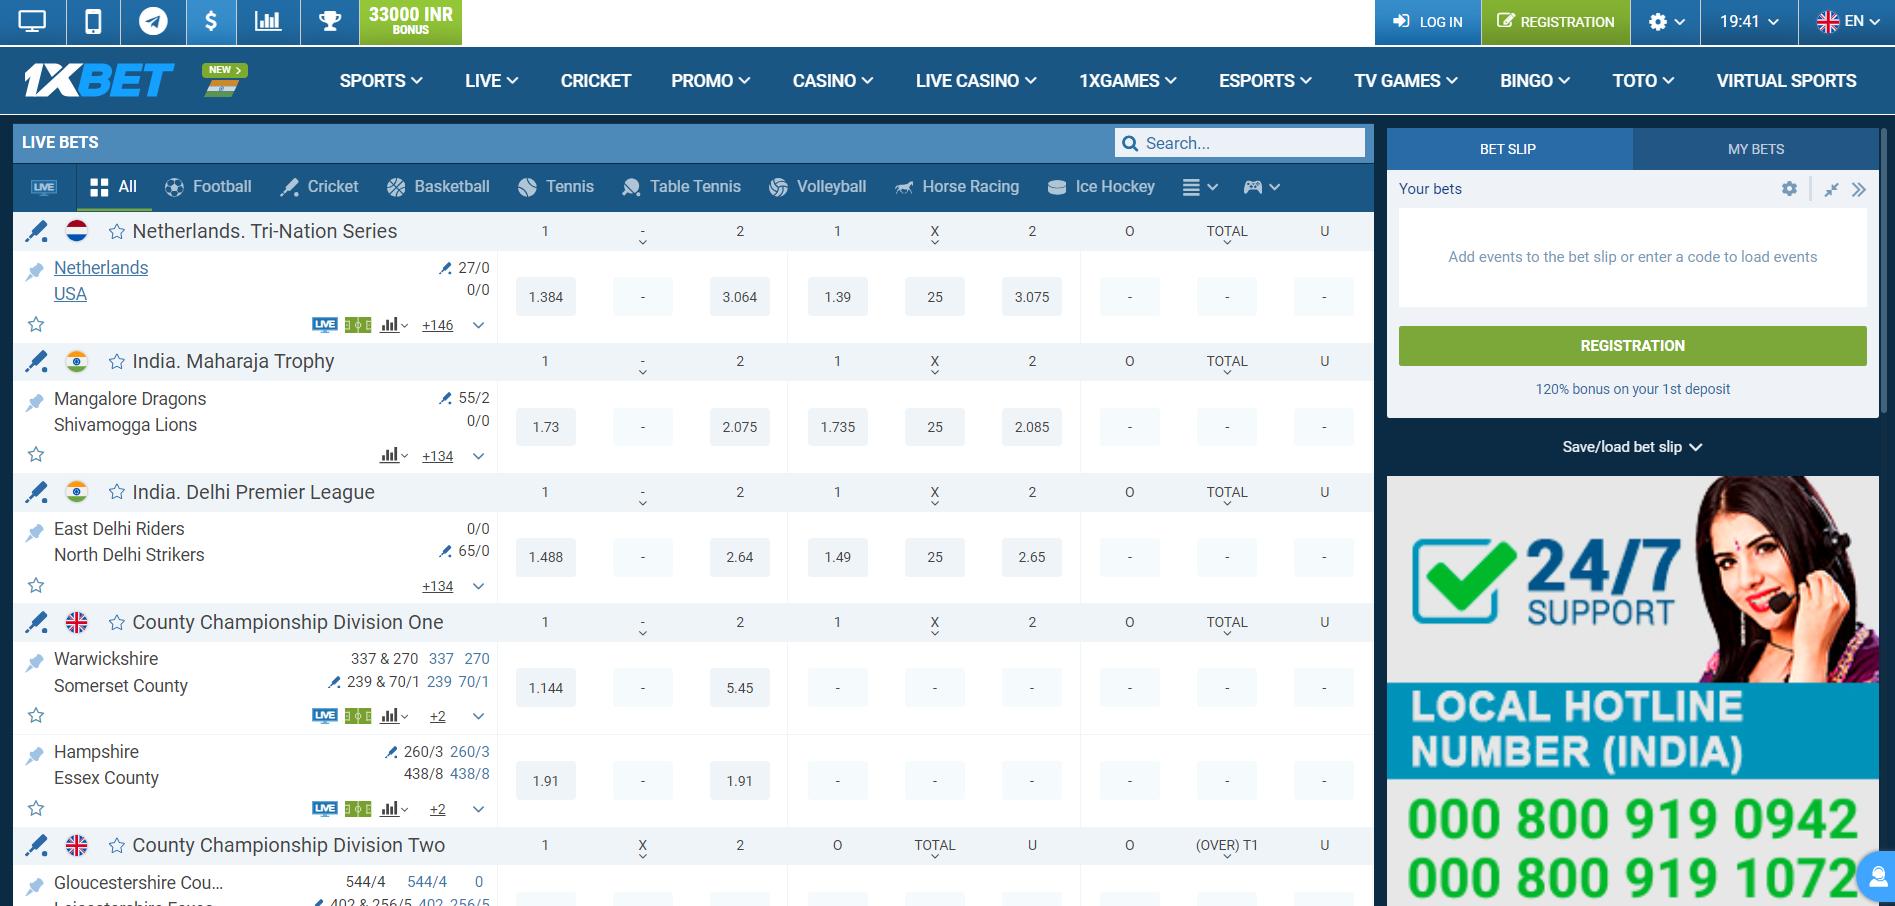Open the EN language dropdown
The height and width of the screenshot is (906, 1895).
pyautogui.click(x=1846, y=21)
